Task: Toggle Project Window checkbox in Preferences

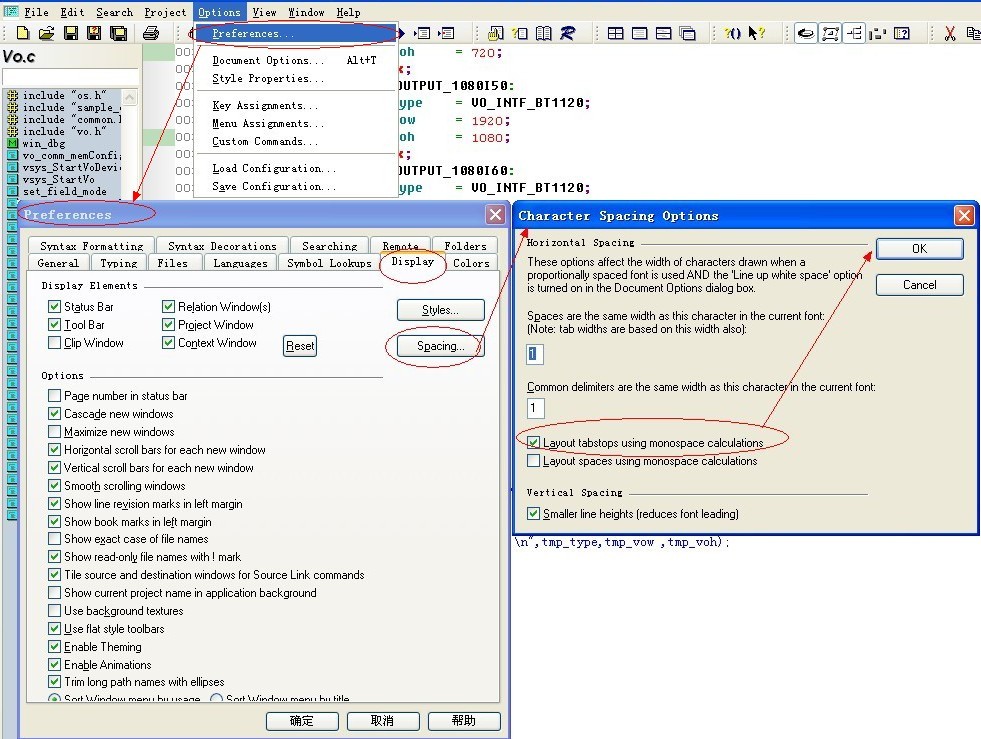Action: point(168,325)
